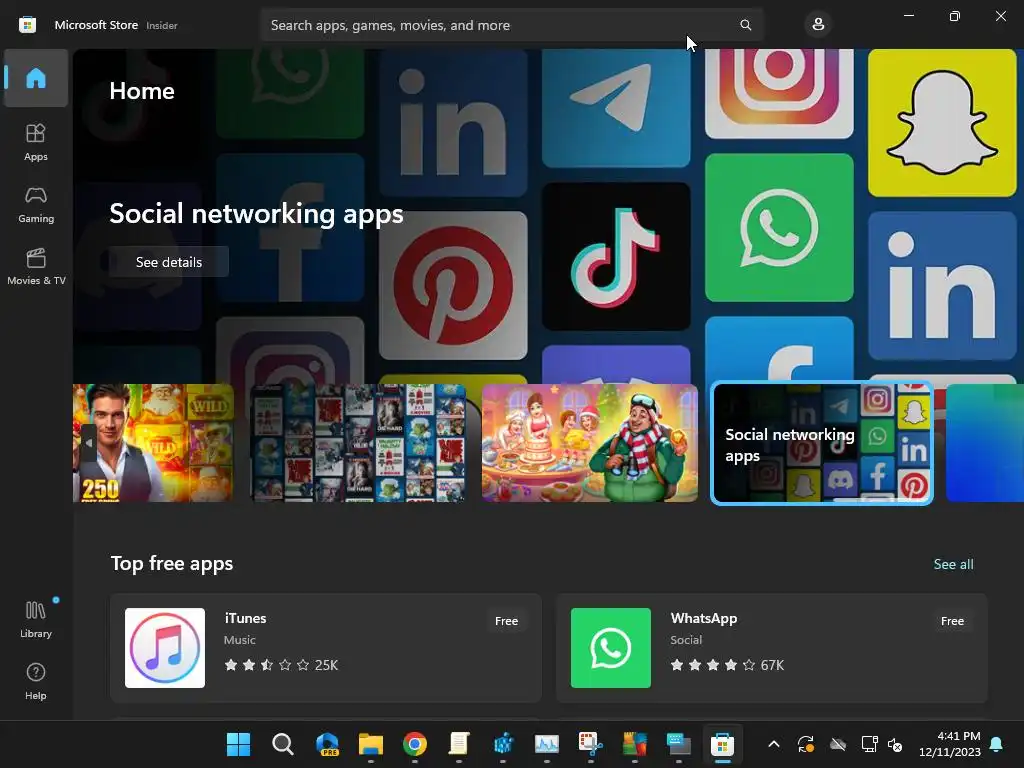The height and width of the screenshot is (768, 1024).
Task: Open the Gaming section
Action: pos(36,204)
